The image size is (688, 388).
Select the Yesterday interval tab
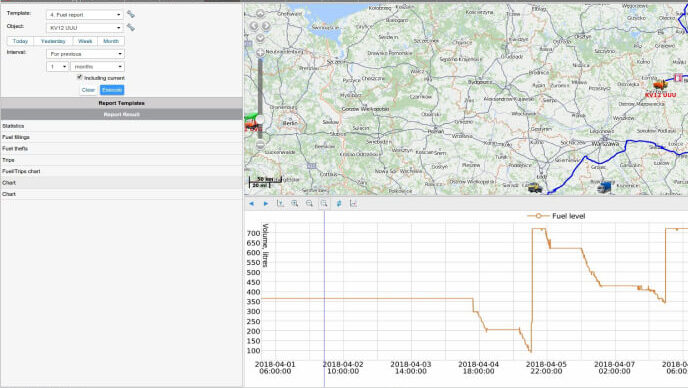point(53,41)
